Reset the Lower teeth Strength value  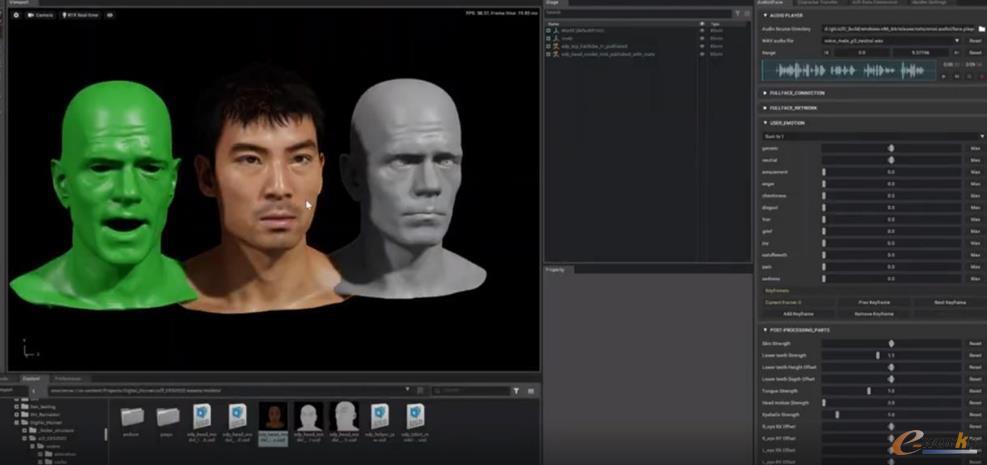click(x=975, y=356)
